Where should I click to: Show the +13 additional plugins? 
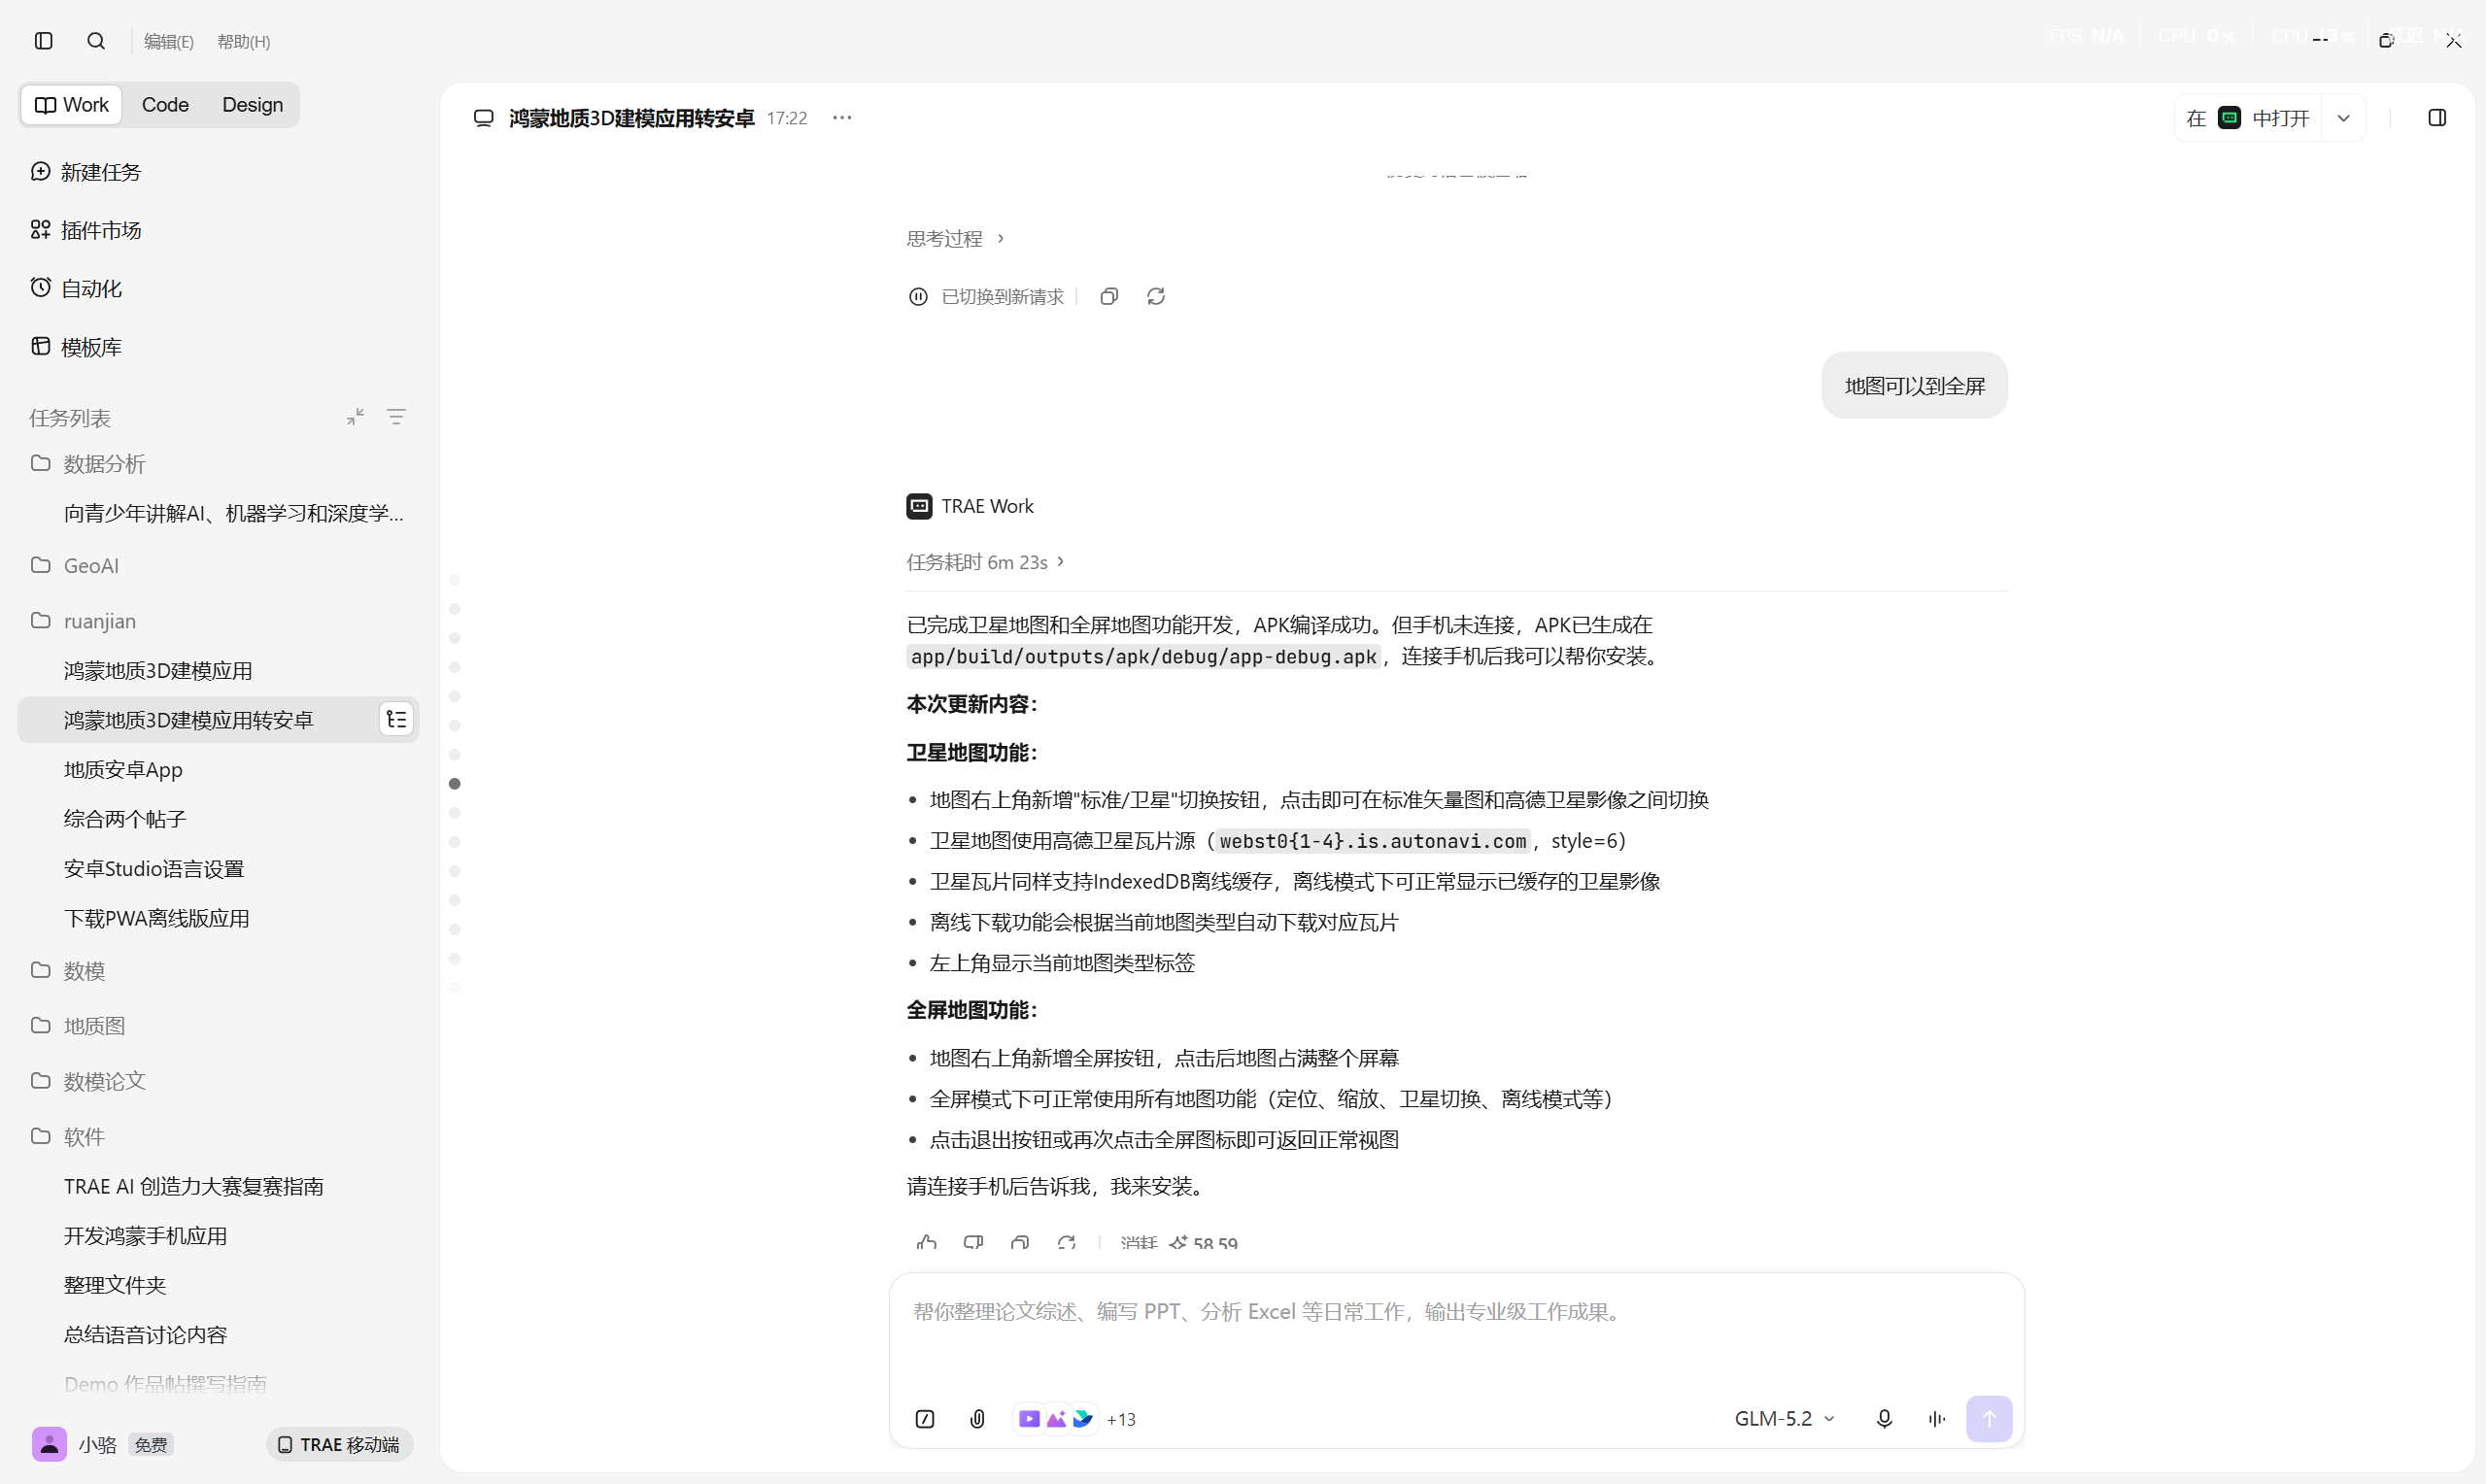coord(1121,1420)
